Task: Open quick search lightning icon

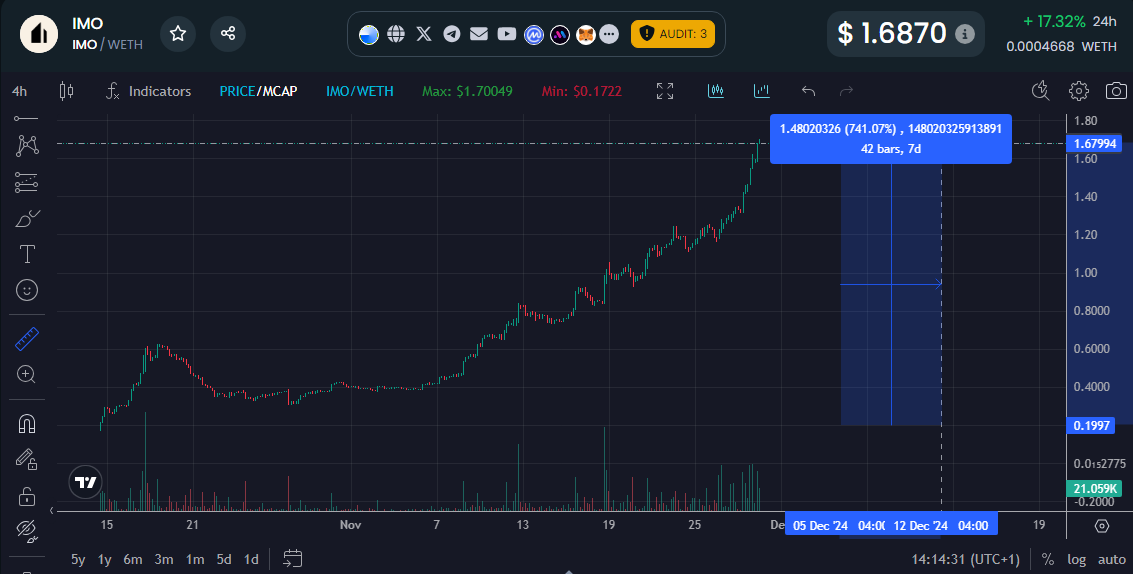Action: coord(1041,91)
